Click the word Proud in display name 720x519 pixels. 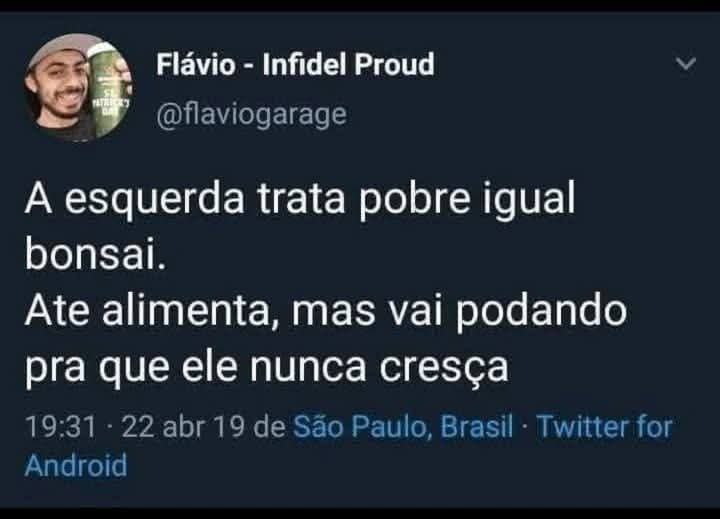click(394, 64)
